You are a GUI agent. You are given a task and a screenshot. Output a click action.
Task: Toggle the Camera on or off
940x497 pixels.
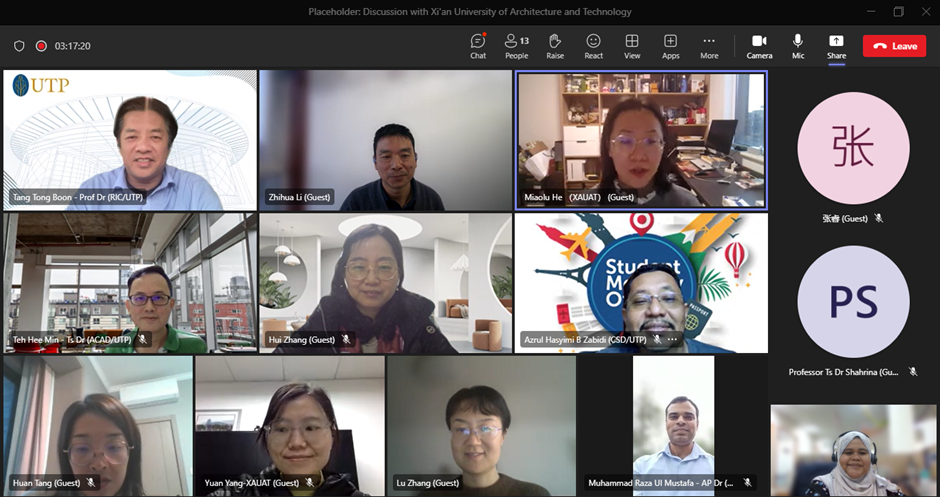coord(759,45)
